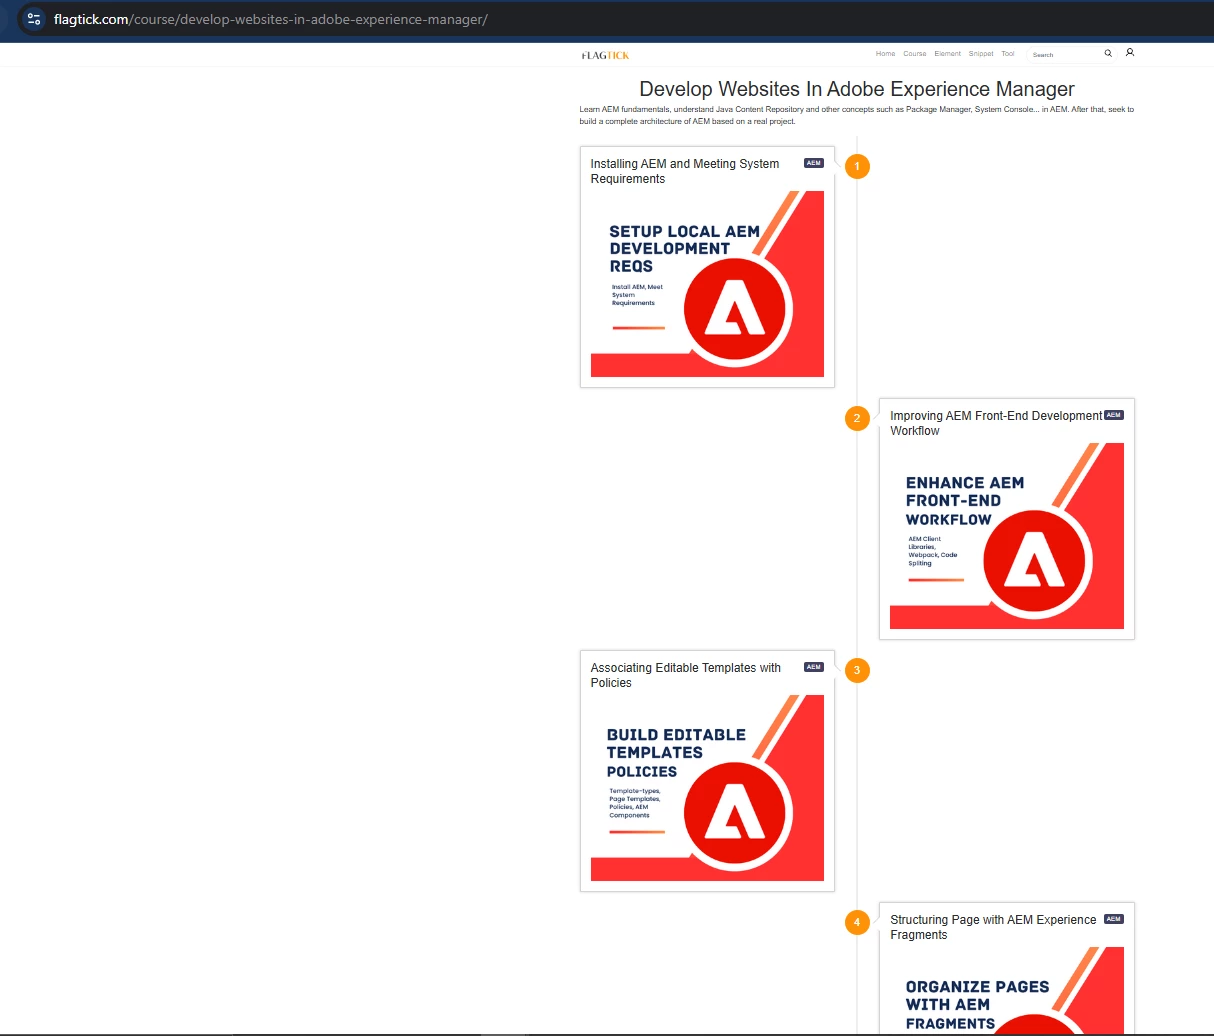Click the AEM tag on Associating Editable Templates card
The height and width of the screenshot is (1036, 1214).
tap(814, 667)
